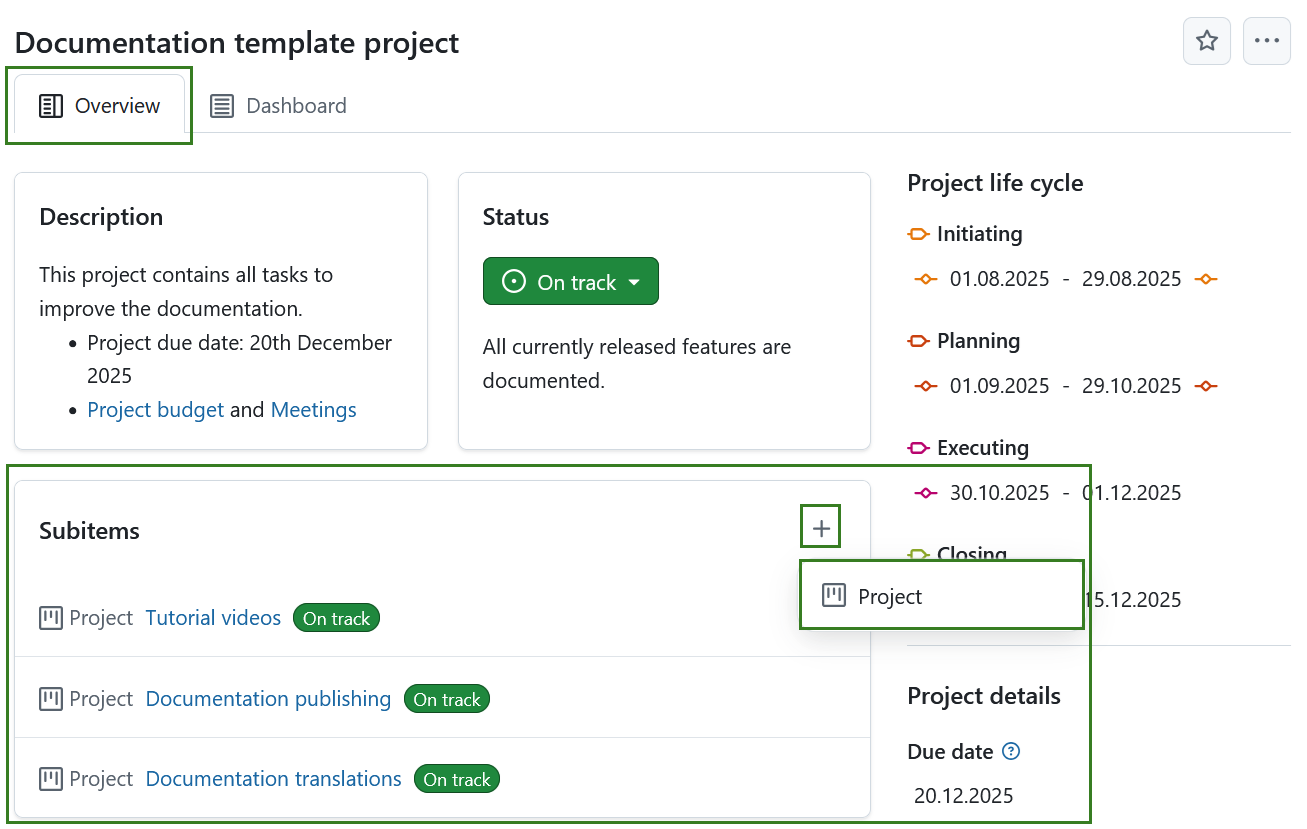Click the On track badge next to Documentation publishing
Image resolution: width=1307 pixels, height=829 pixels.
[446, 698]
